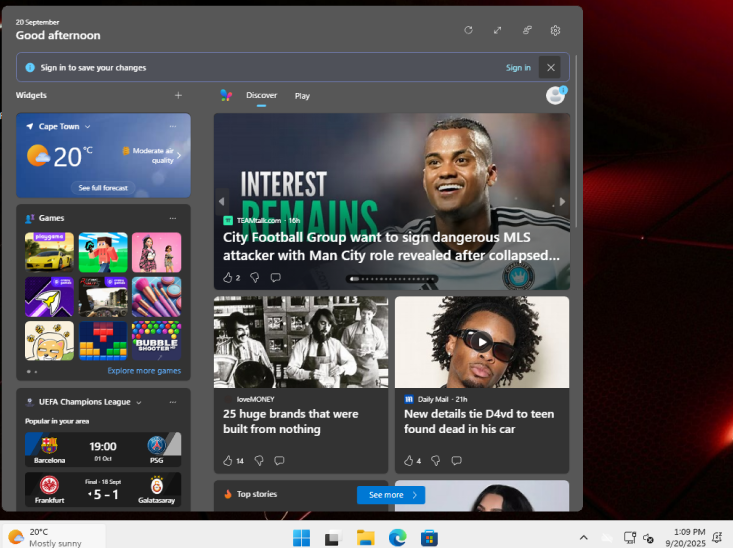733x548 pixels.
Task: Play the D4vd news video
Action: (482, 342)
